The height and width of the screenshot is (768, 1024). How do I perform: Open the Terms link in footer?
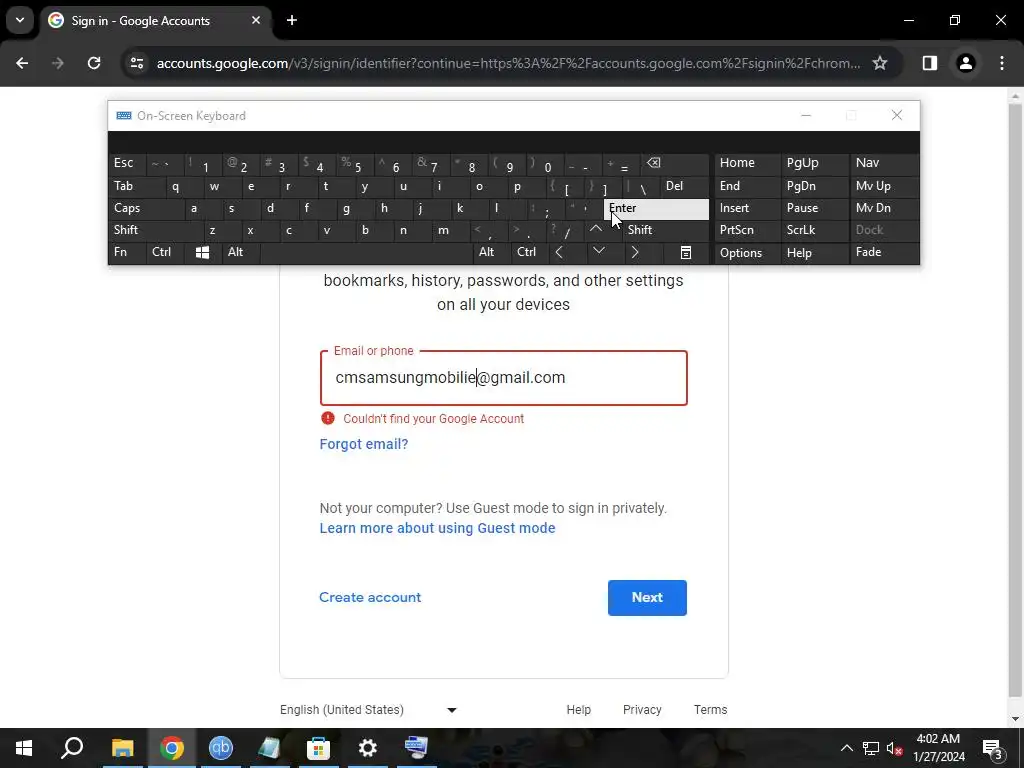tap(711, 710)
